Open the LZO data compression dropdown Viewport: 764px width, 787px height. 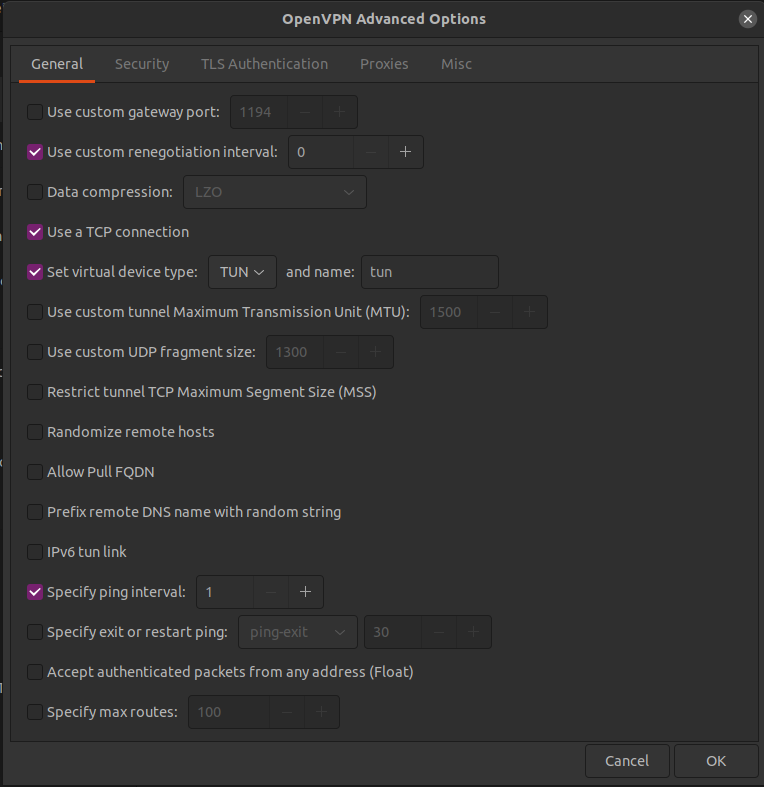(x=275, y=192)
